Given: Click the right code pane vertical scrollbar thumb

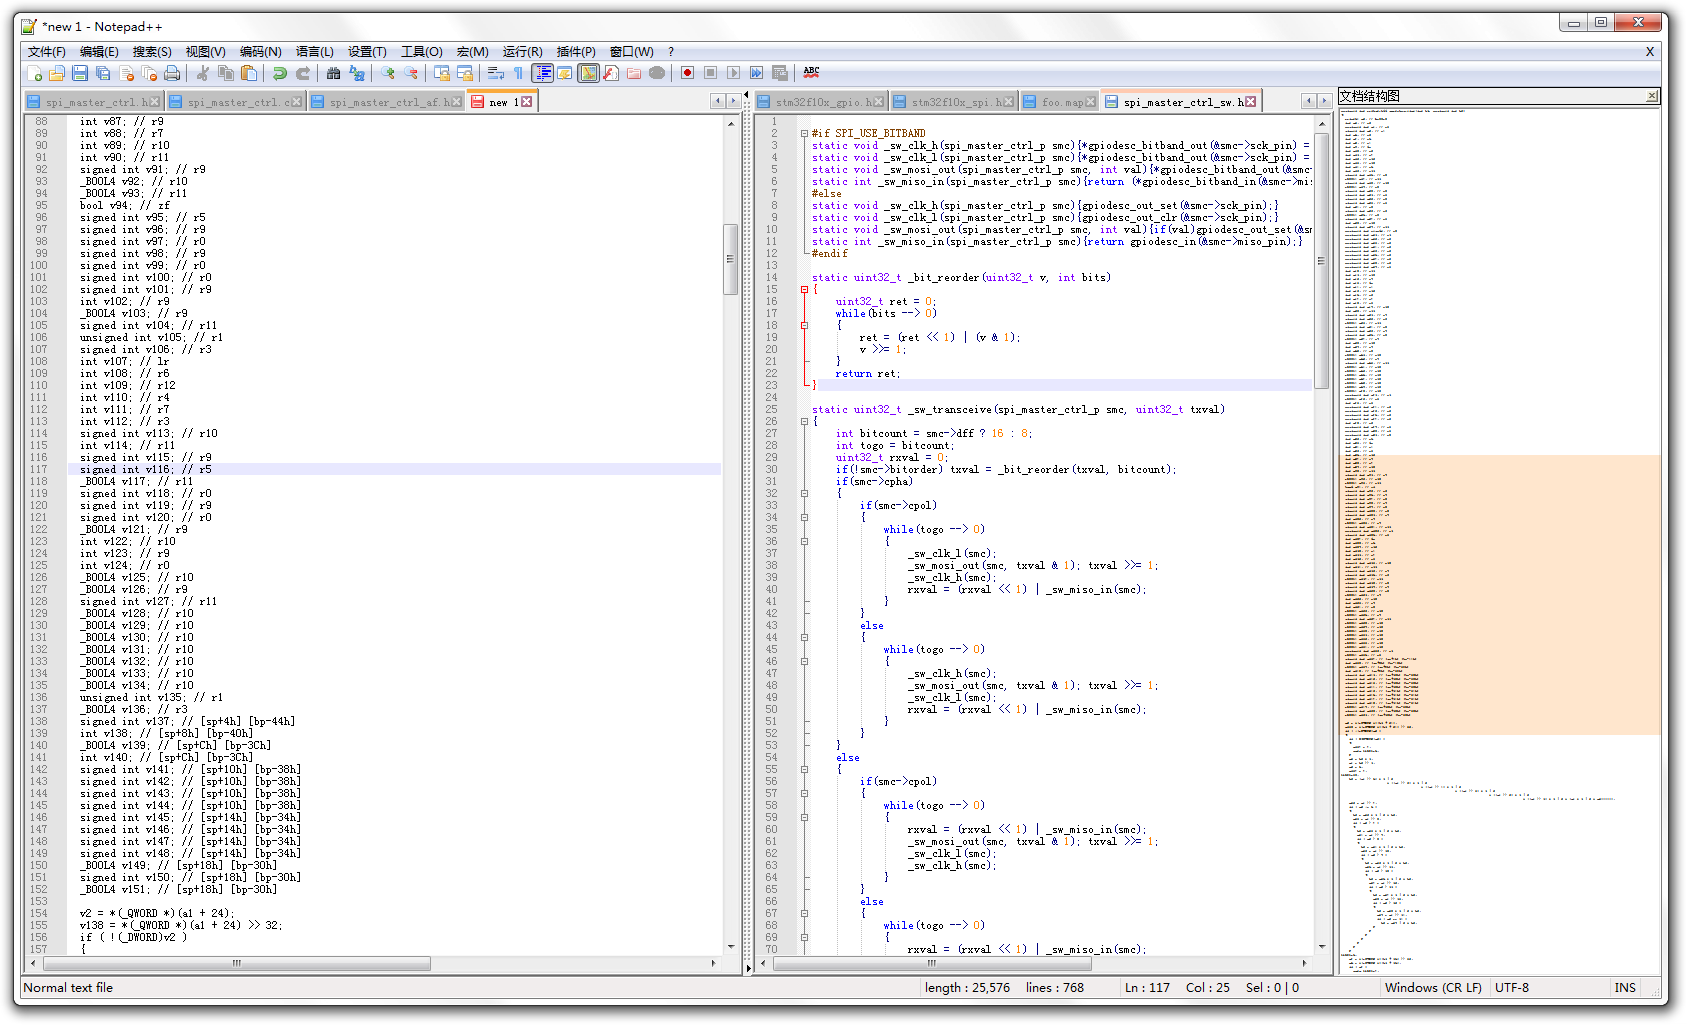Looking at the screenshot, I should [x=1322, y=260].
